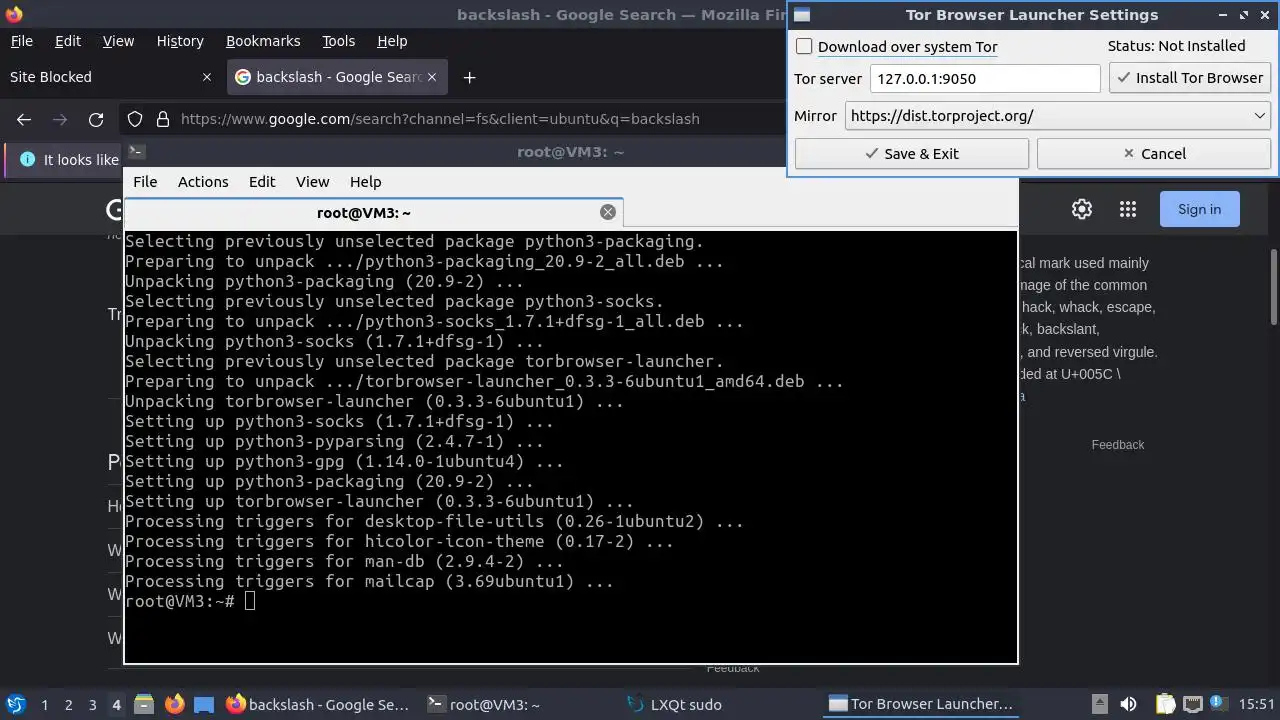Open Firefox Tools menu
Image resolution: width=1280 pixels, height=720 pixels.
(x=338, y=41)
